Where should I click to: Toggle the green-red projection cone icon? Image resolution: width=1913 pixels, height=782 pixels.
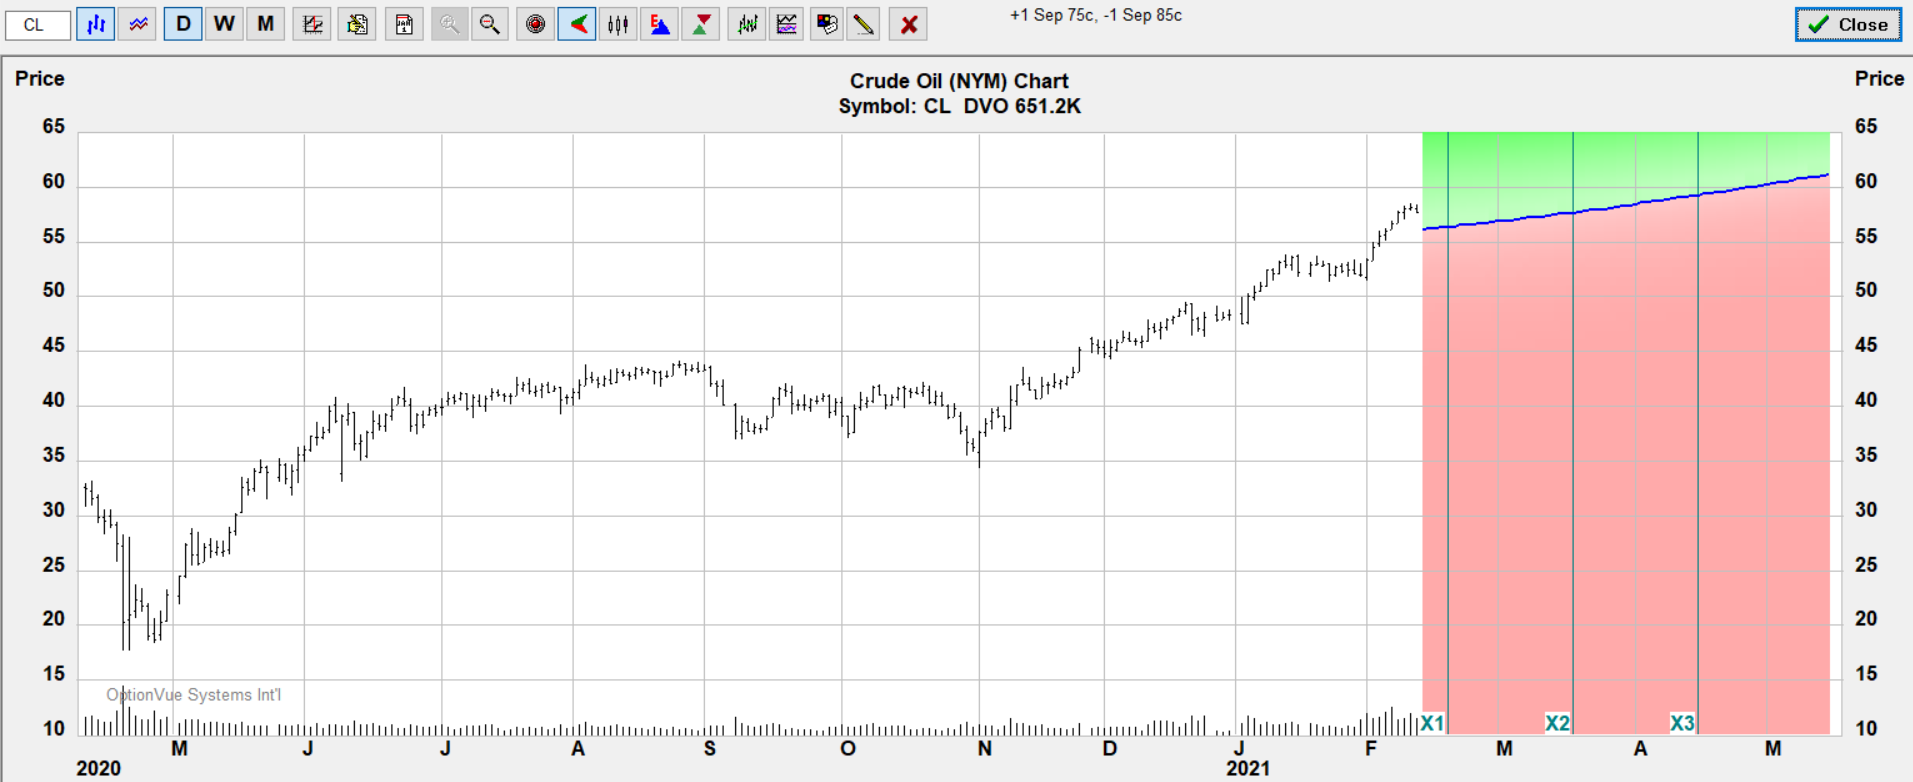578,24
